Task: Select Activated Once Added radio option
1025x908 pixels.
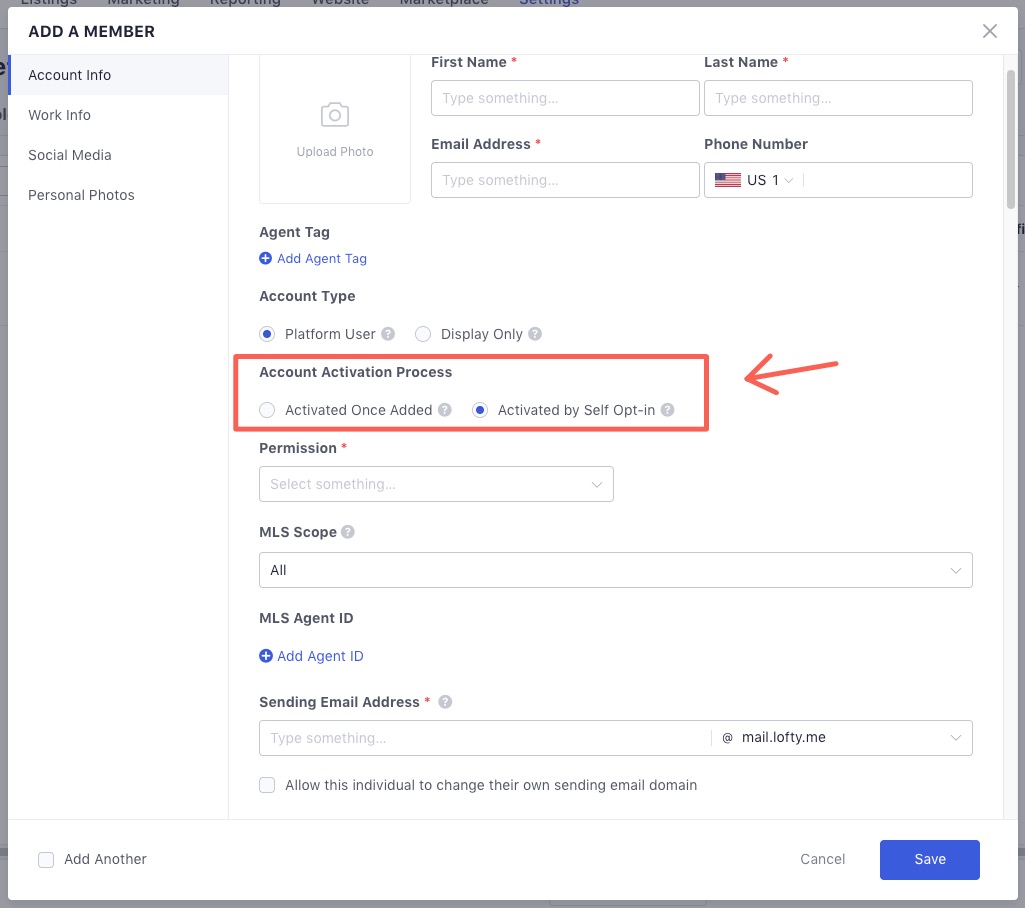Action: (267, 410)
